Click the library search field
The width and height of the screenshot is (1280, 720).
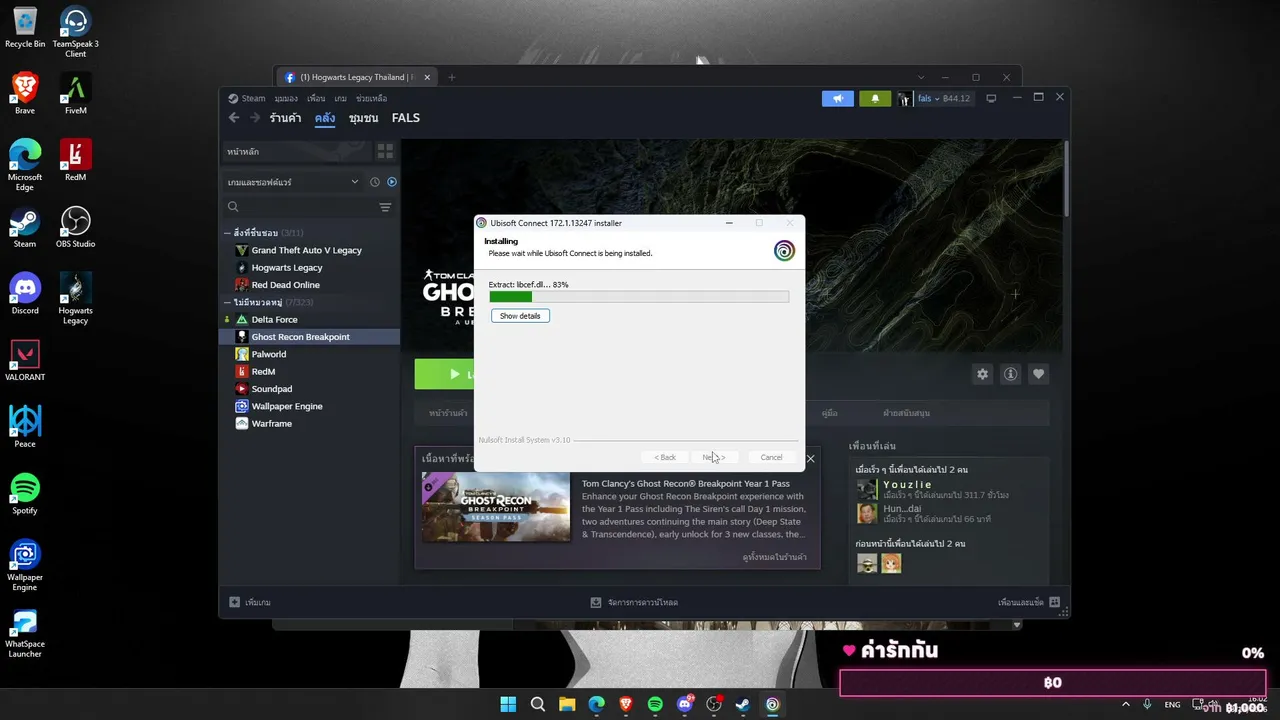point(300,207)
